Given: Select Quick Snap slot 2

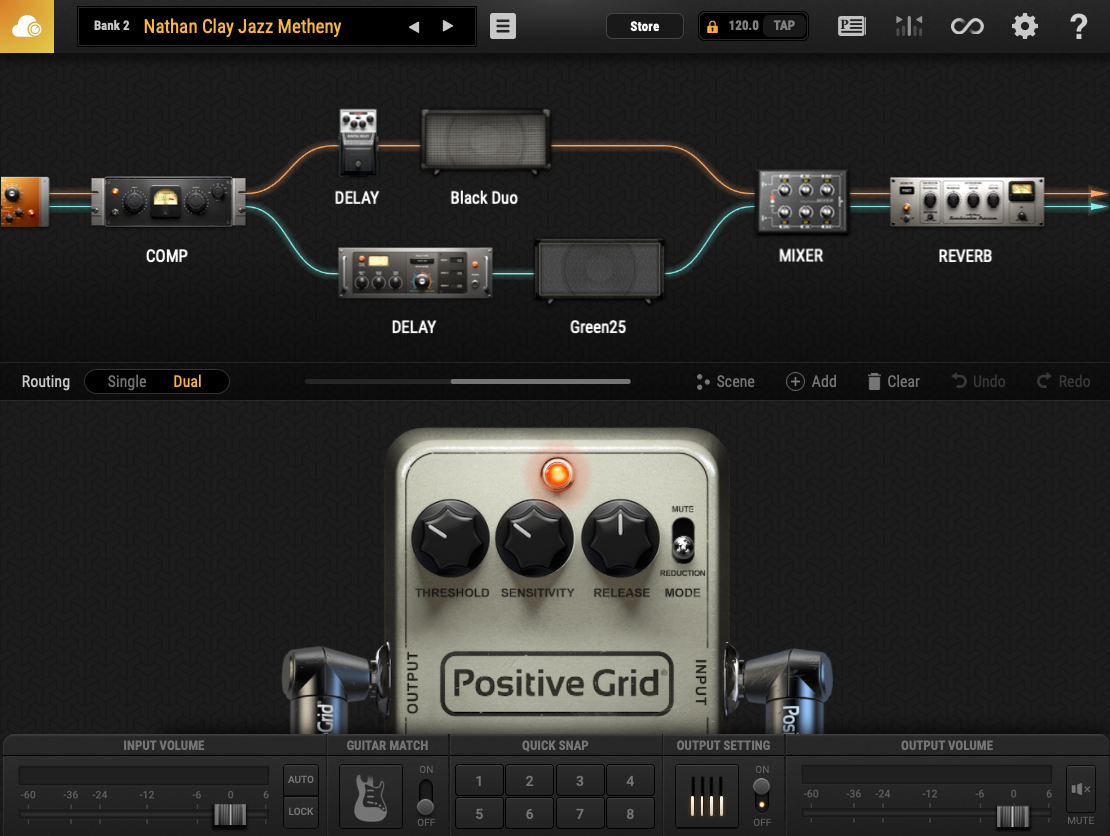Looking at the screenshot, I should click(530, 781).
